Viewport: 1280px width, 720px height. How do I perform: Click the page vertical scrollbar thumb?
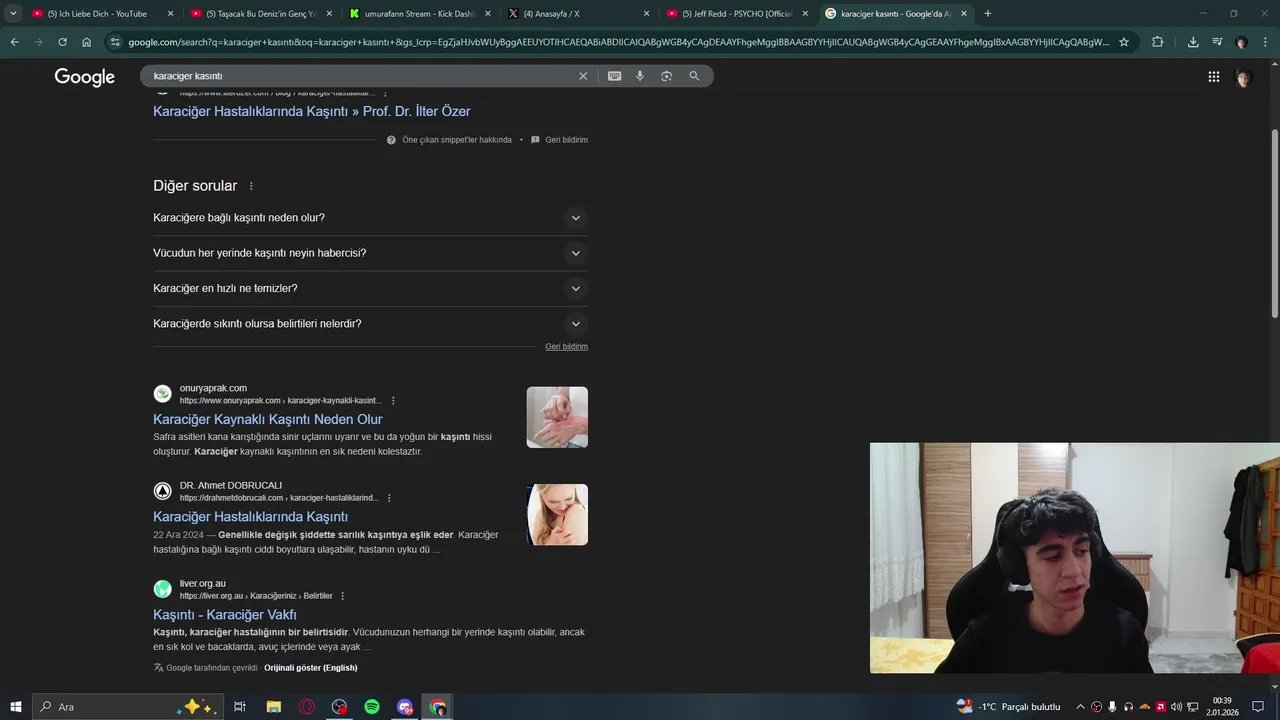[1275, 223]
